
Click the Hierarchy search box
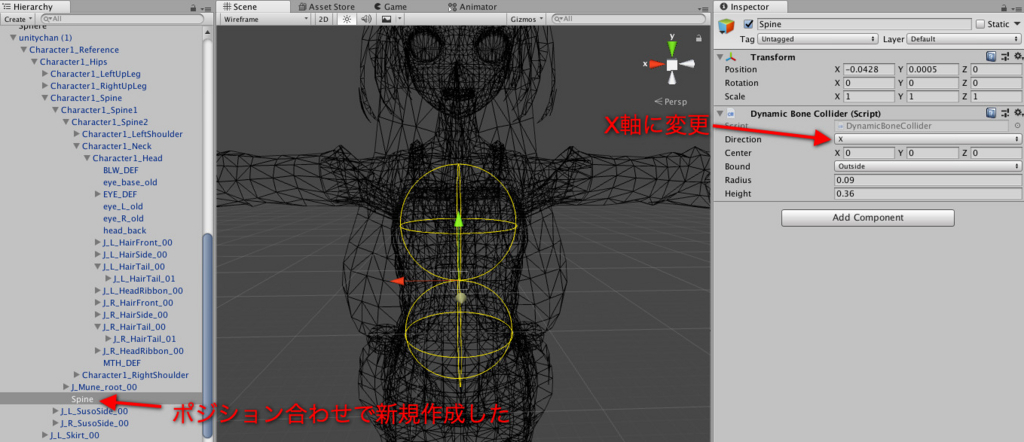click(121, 20)
